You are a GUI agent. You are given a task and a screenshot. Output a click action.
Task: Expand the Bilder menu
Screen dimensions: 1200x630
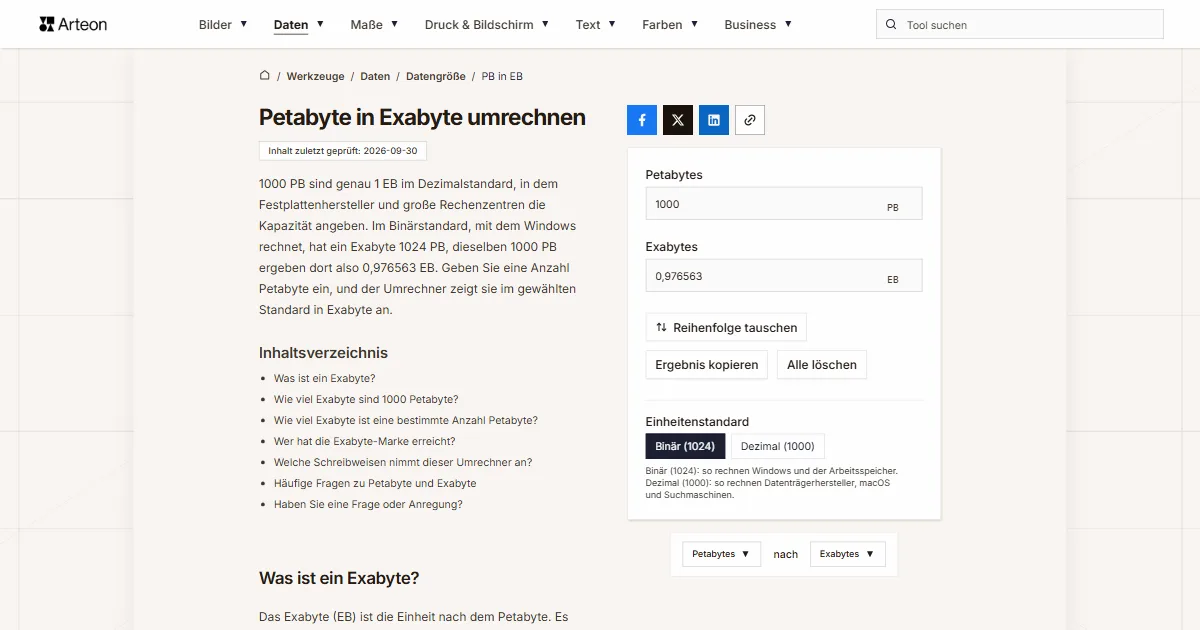tap(223, 24)
